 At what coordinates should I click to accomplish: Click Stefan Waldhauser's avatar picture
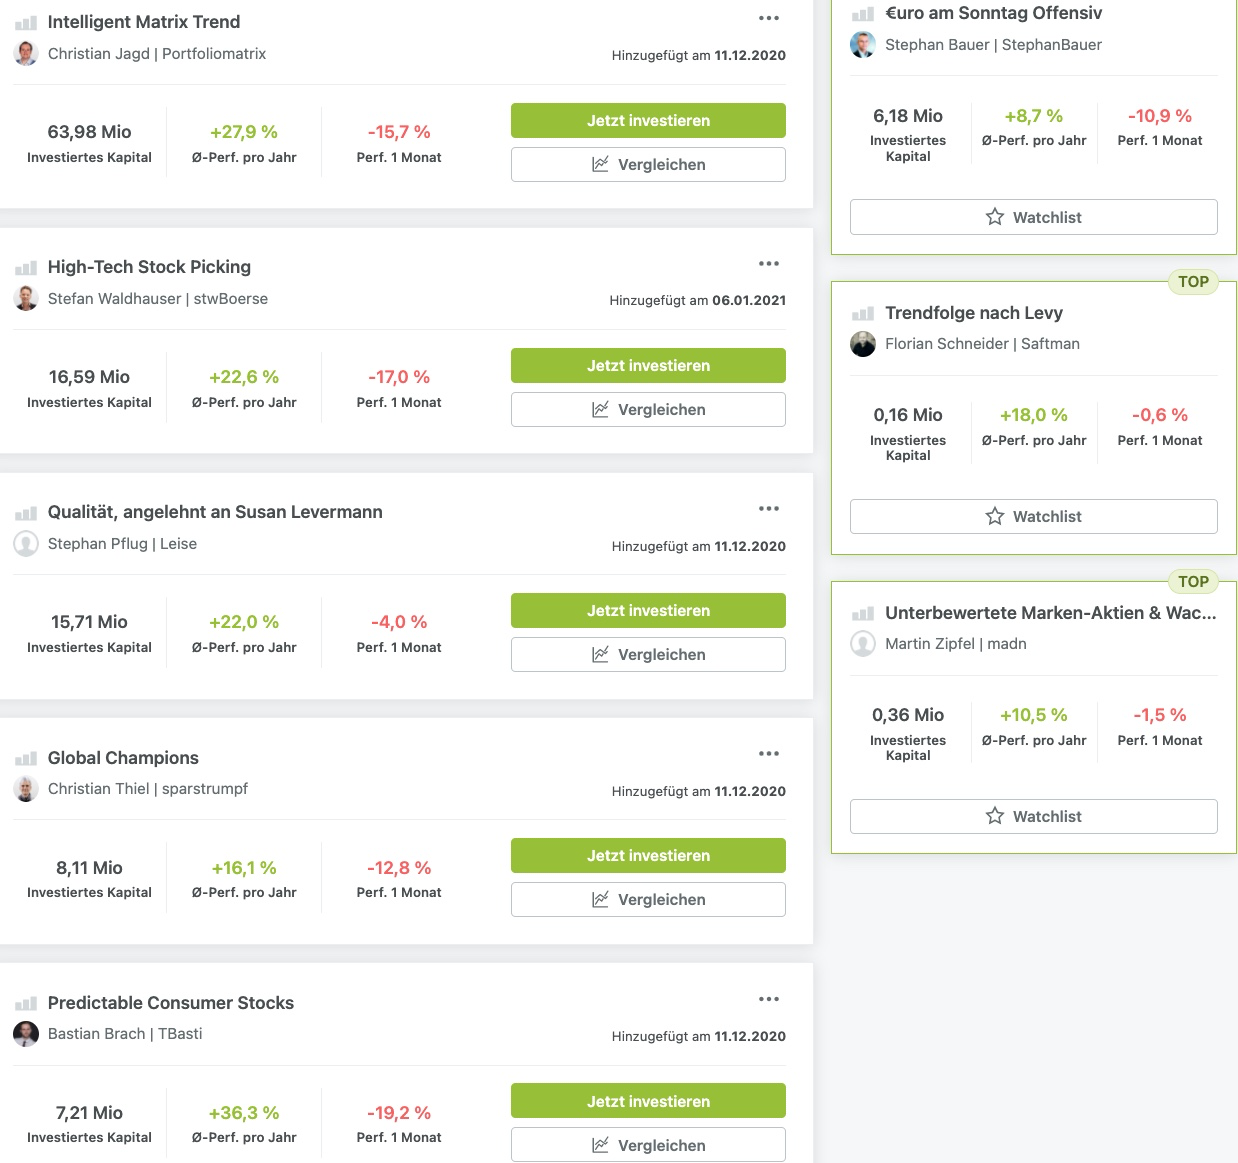[x=26, y=299]
